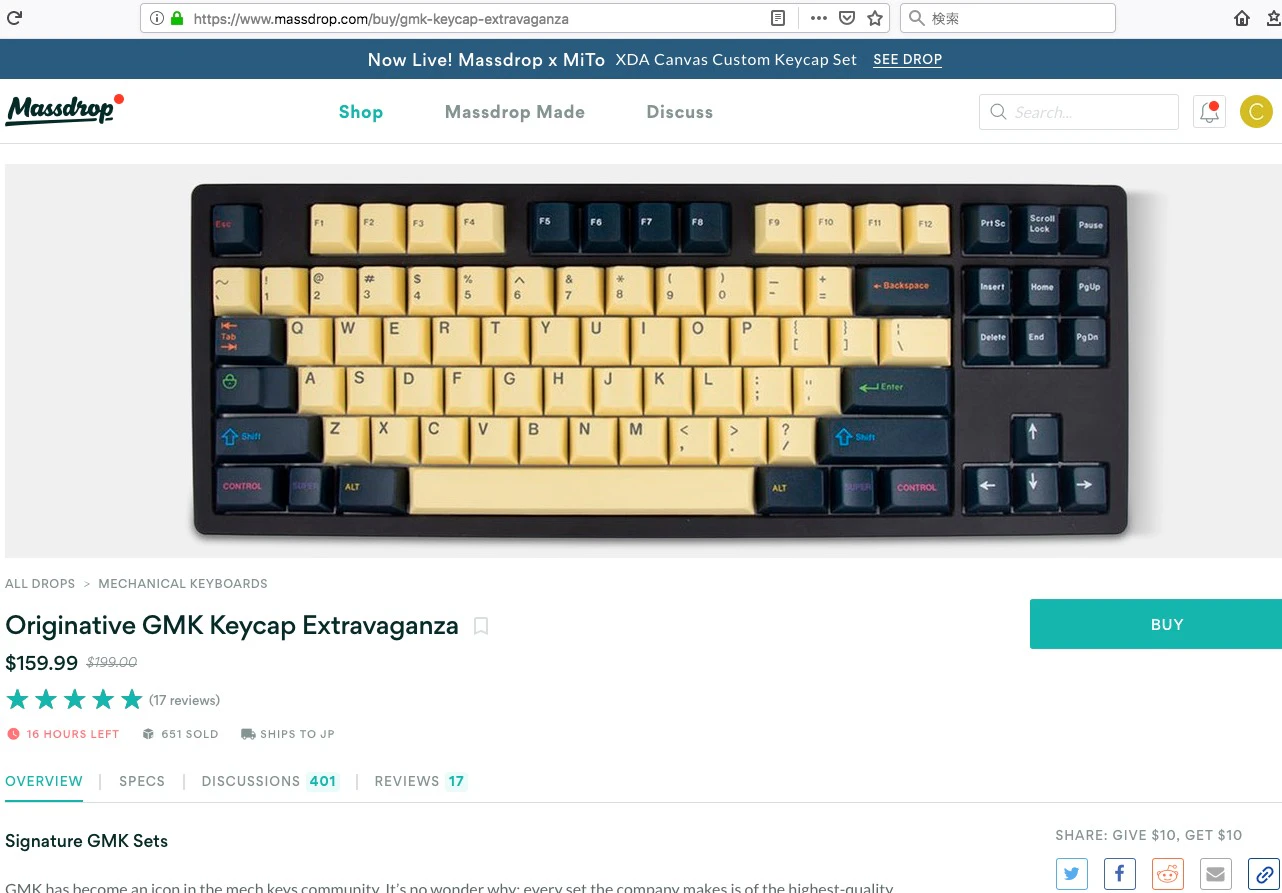Share the drop via email icon
1282x893 pixels.
tap(1216, 874)
